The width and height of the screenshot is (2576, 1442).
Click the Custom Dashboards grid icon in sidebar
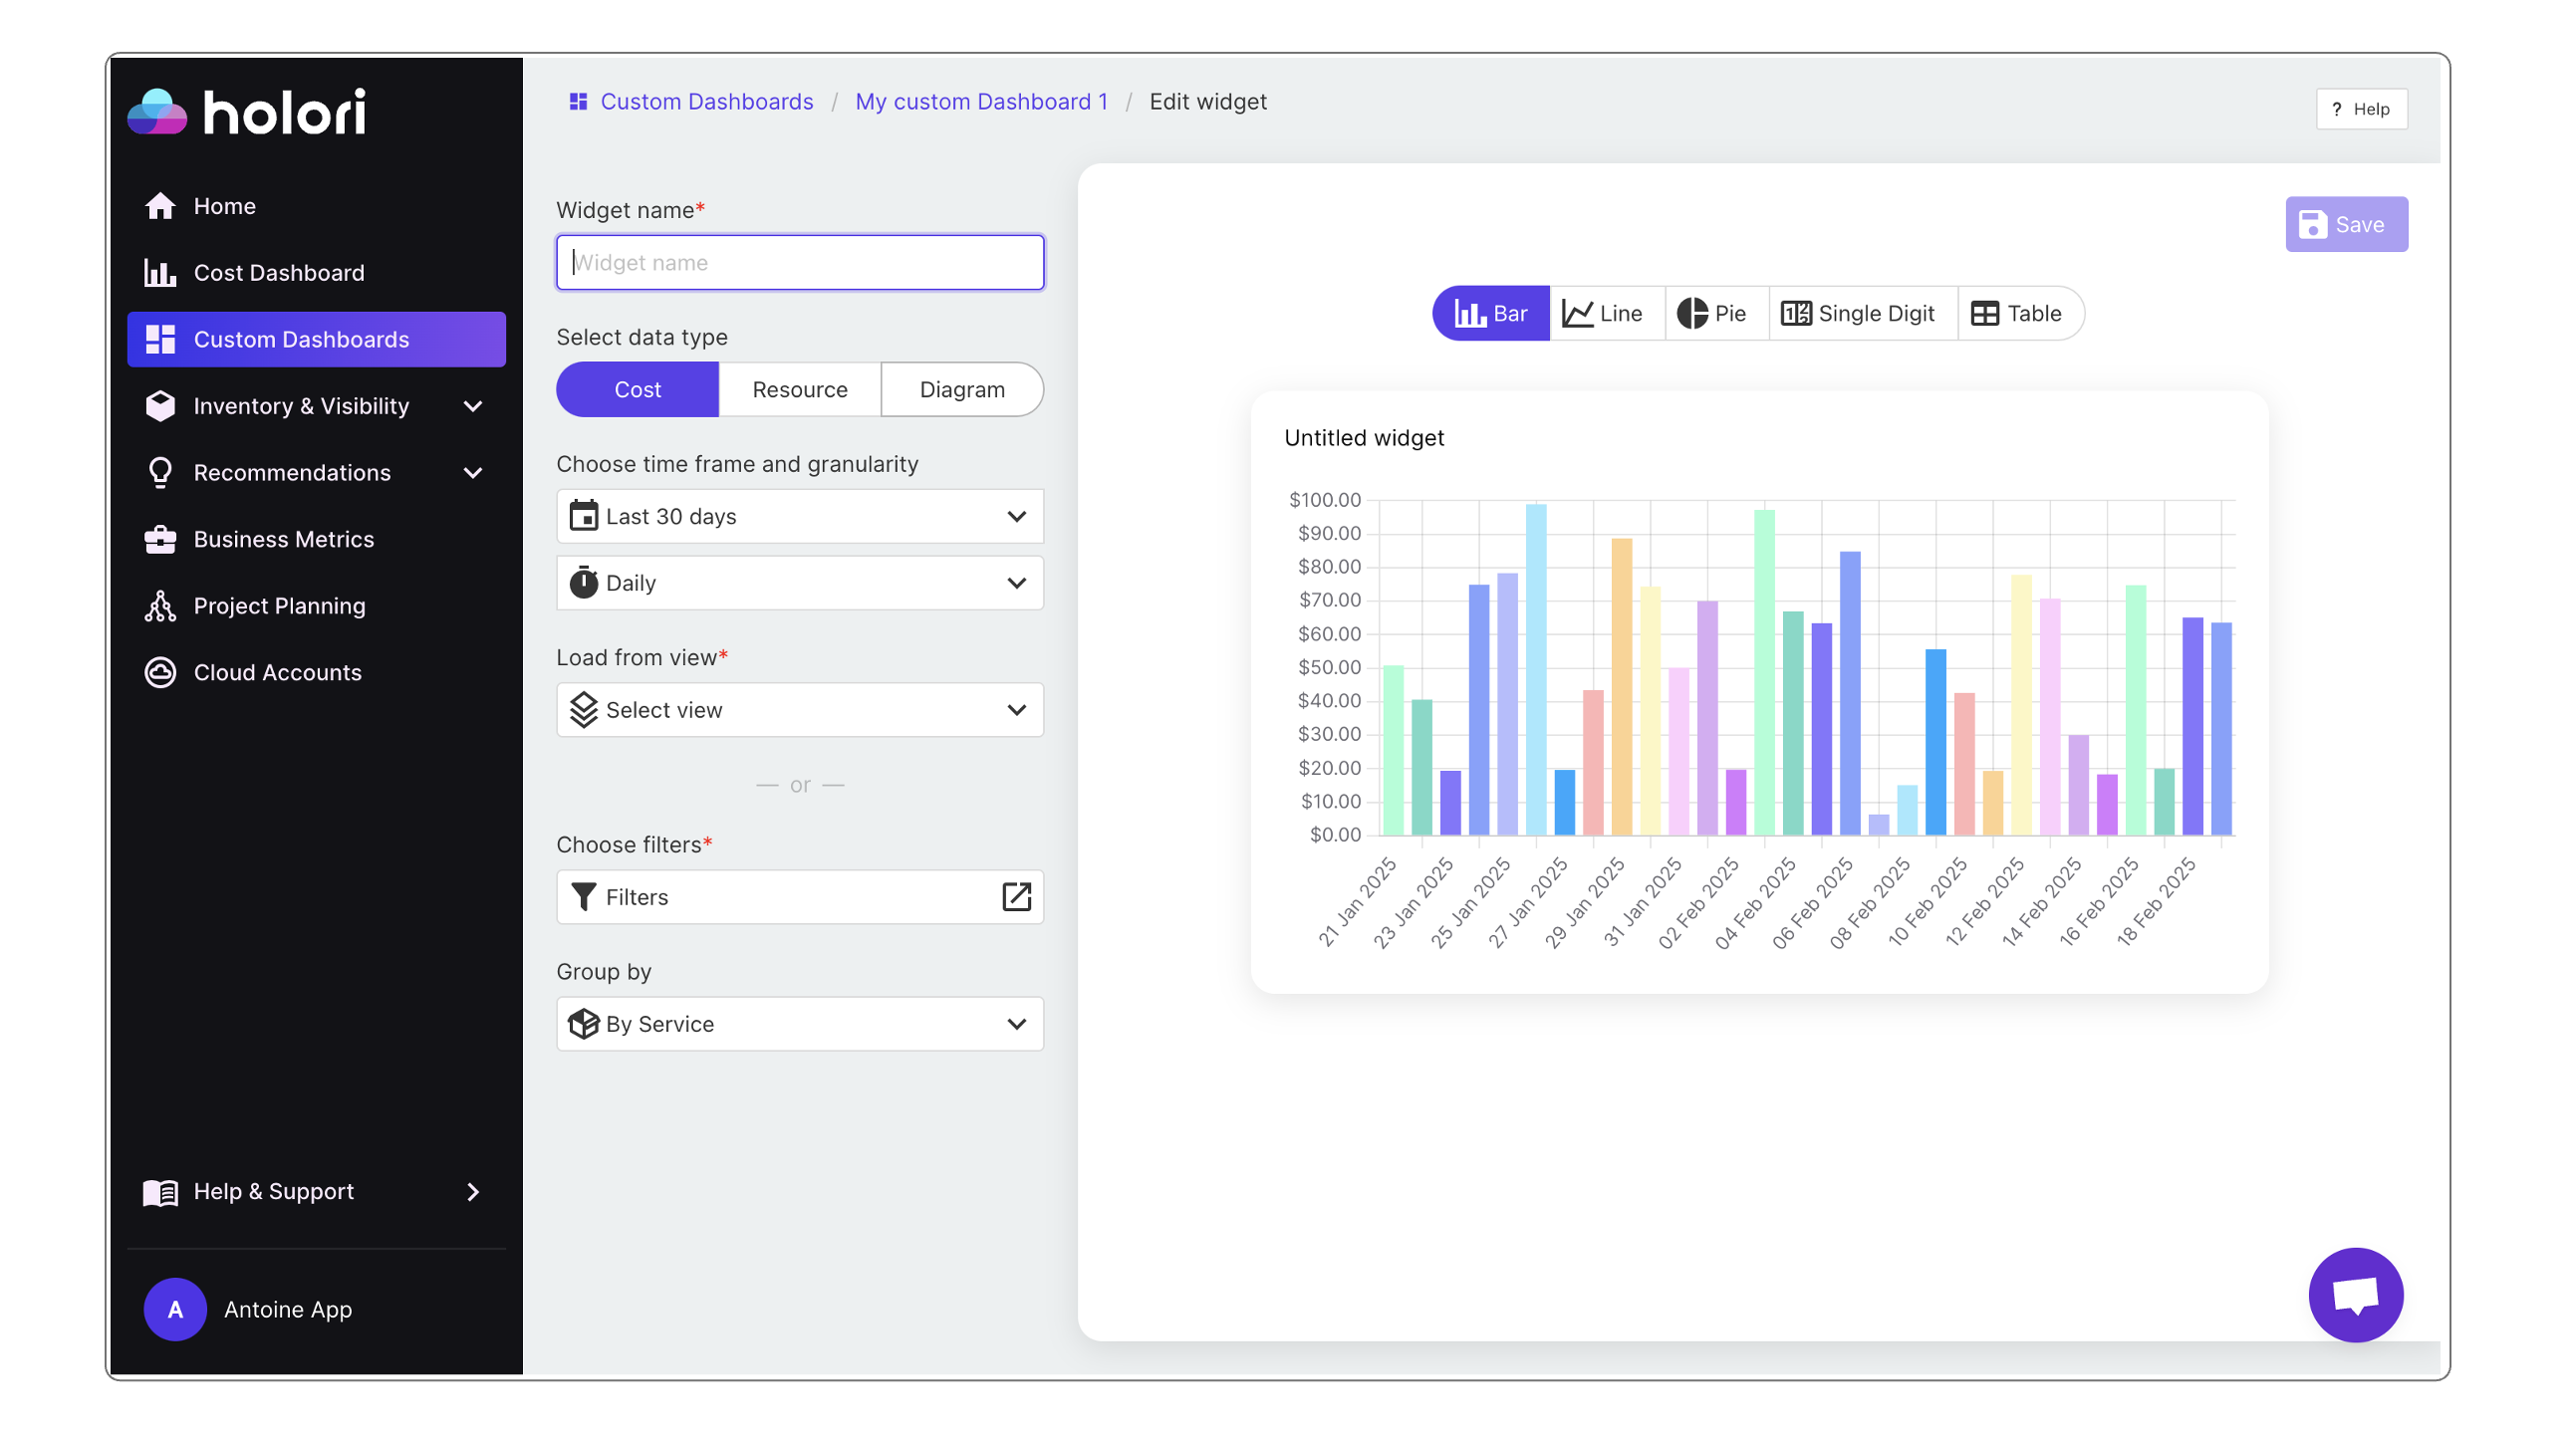pos(160,339)
